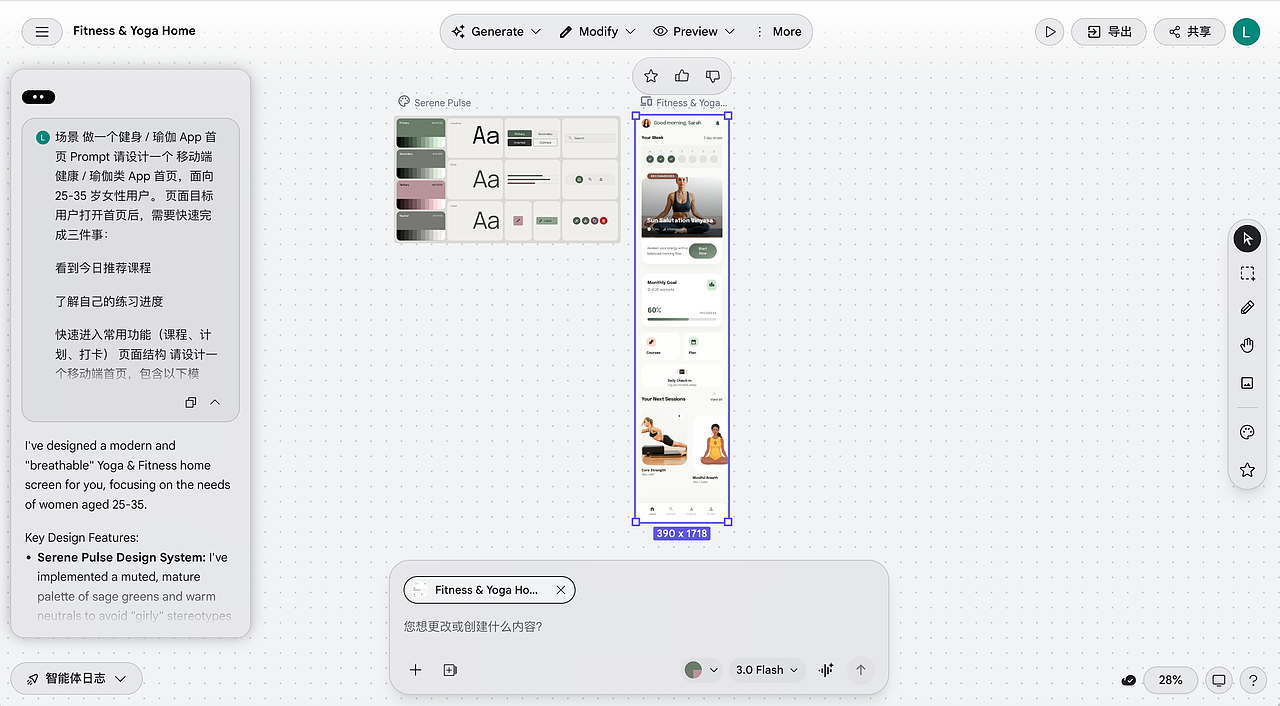Screen dimensions: 1280x706
Task: Click the 共享 share button
Action: click(x=1189, y=31)
